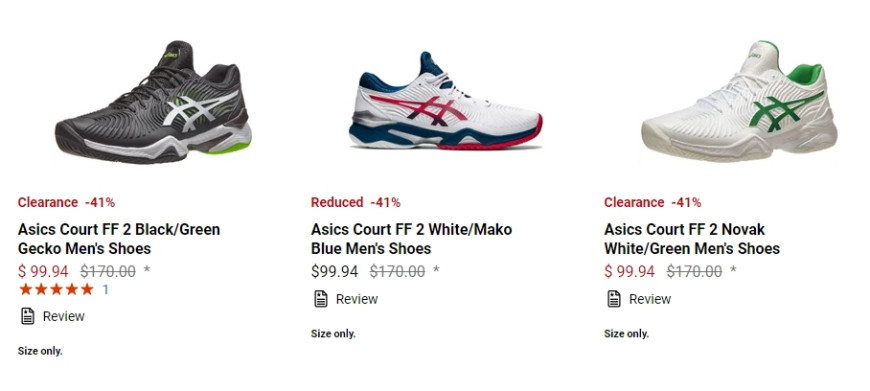Viewport: 870px width, 391px height.
Task: Select review document icon for Novak White/Green shoe
Action: click(614, 299)
